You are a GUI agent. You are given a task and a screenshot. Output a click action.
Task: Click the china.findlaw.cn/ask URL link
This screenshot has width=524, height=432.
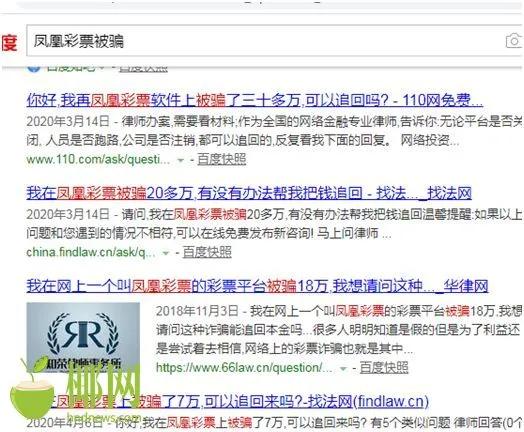tap(91, 252)
